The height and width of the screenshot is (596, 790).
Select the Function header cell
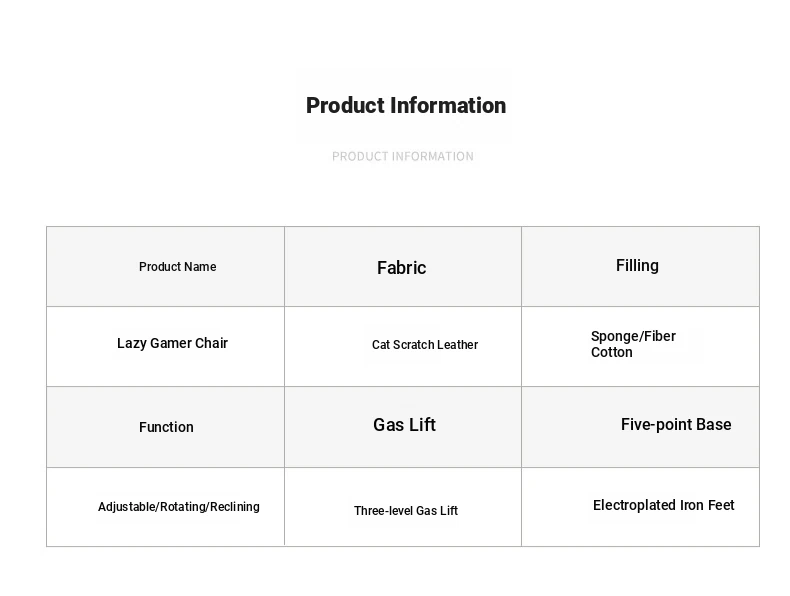point(165,427)
